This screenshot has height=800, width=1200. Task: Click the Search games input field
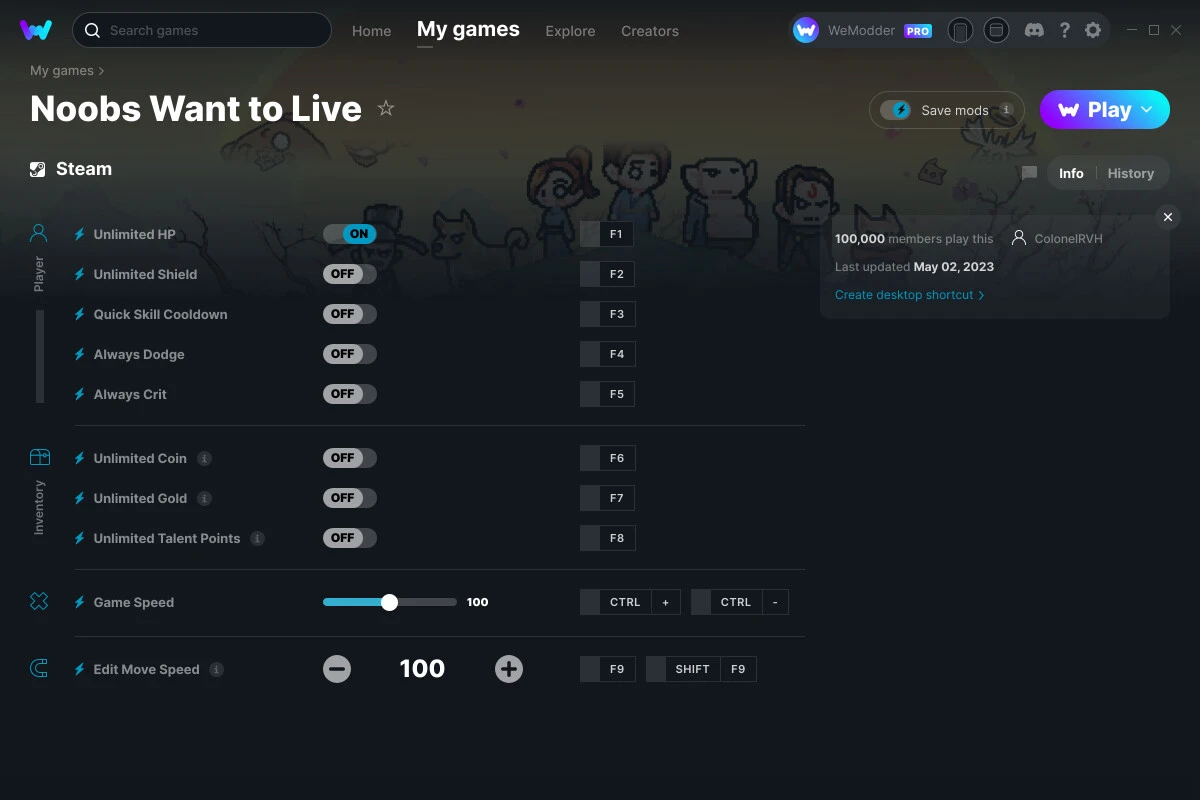pyautogui.click(x=202, y=30)
